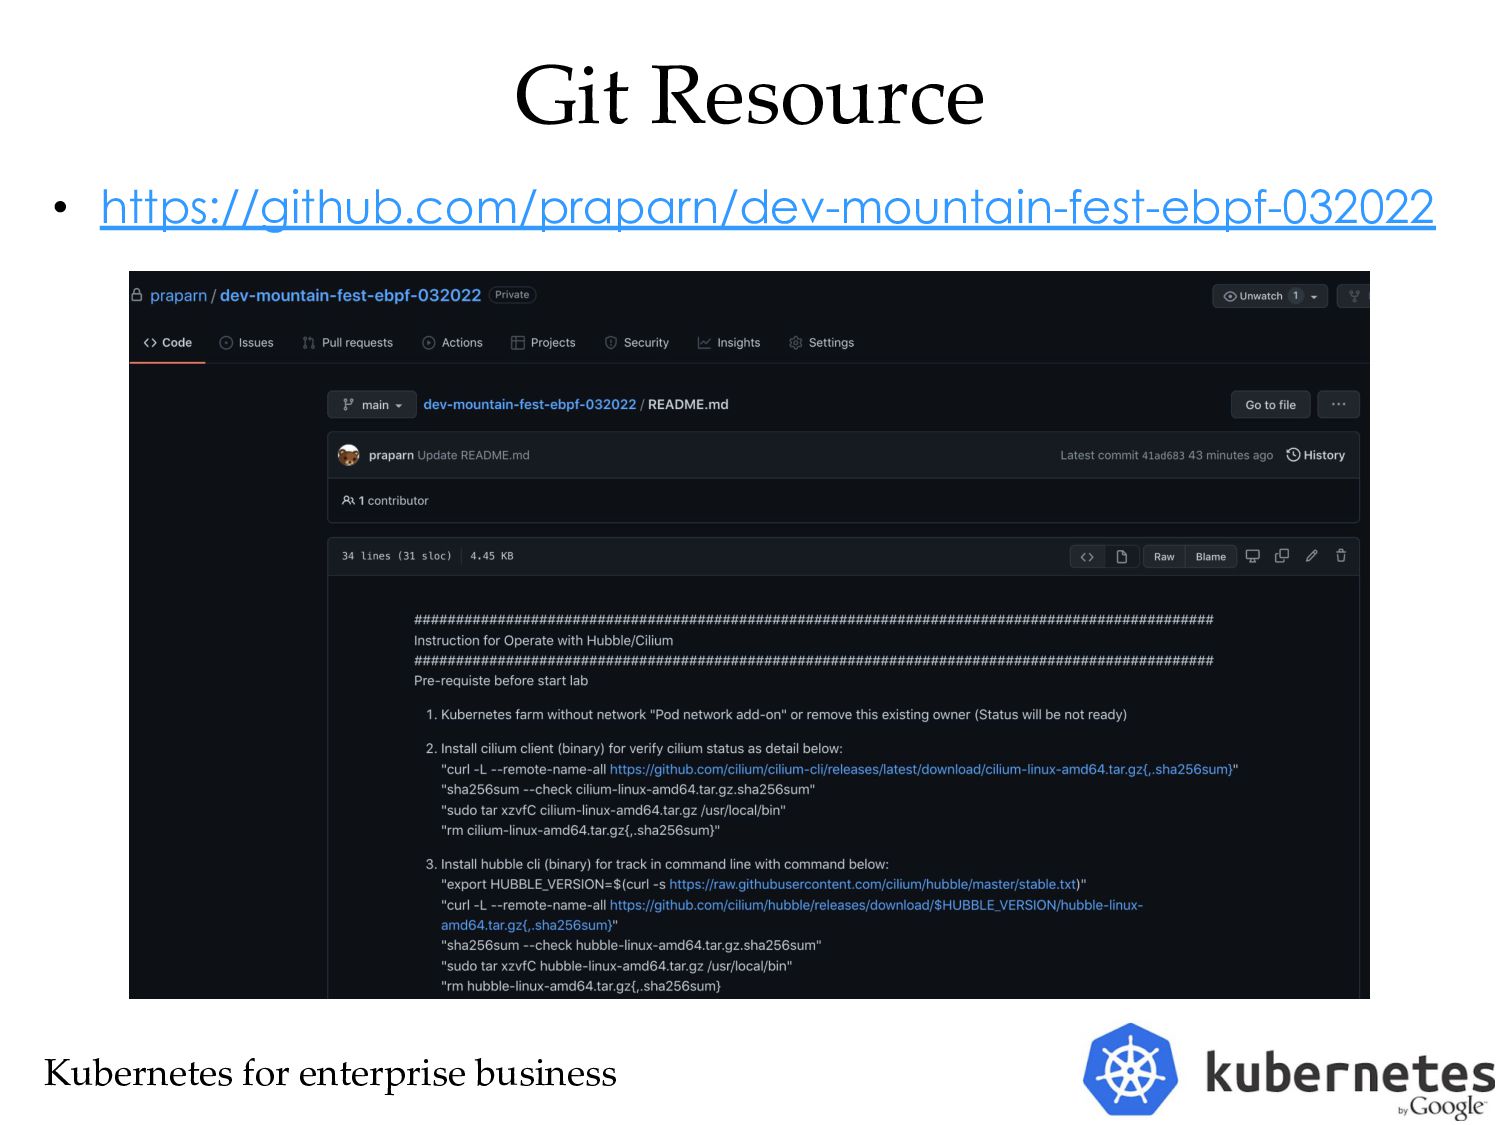Image resolution: width=1500 pixels, height=1125 pixels.
Task: Click the bold repository name in header
Action: pyautogui.click(x=350, y=296)
